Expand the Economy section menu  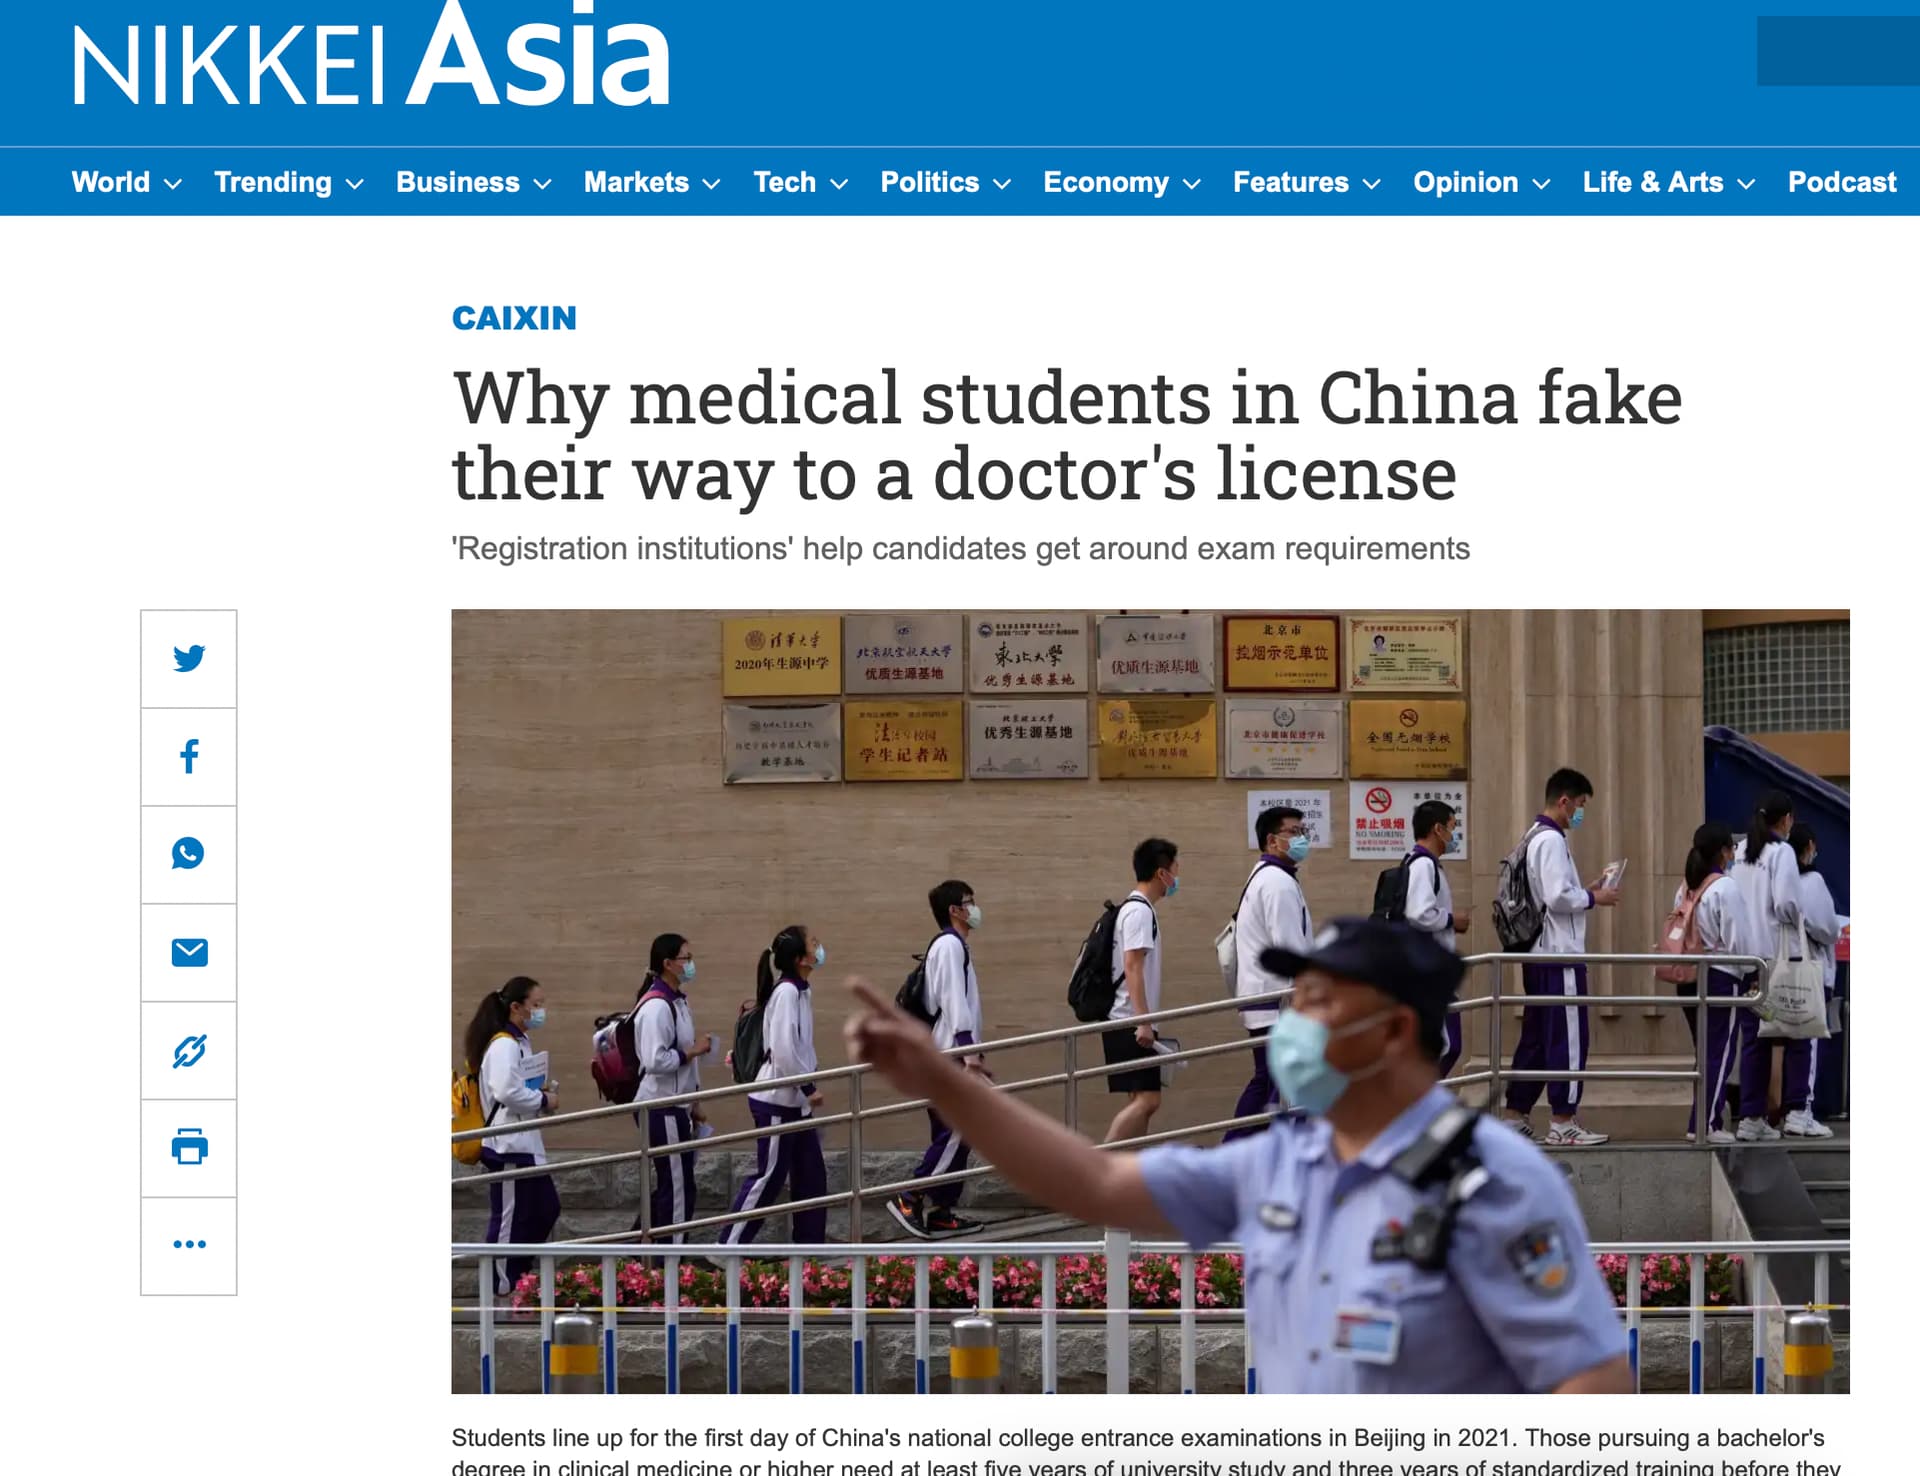point(1121,183)
